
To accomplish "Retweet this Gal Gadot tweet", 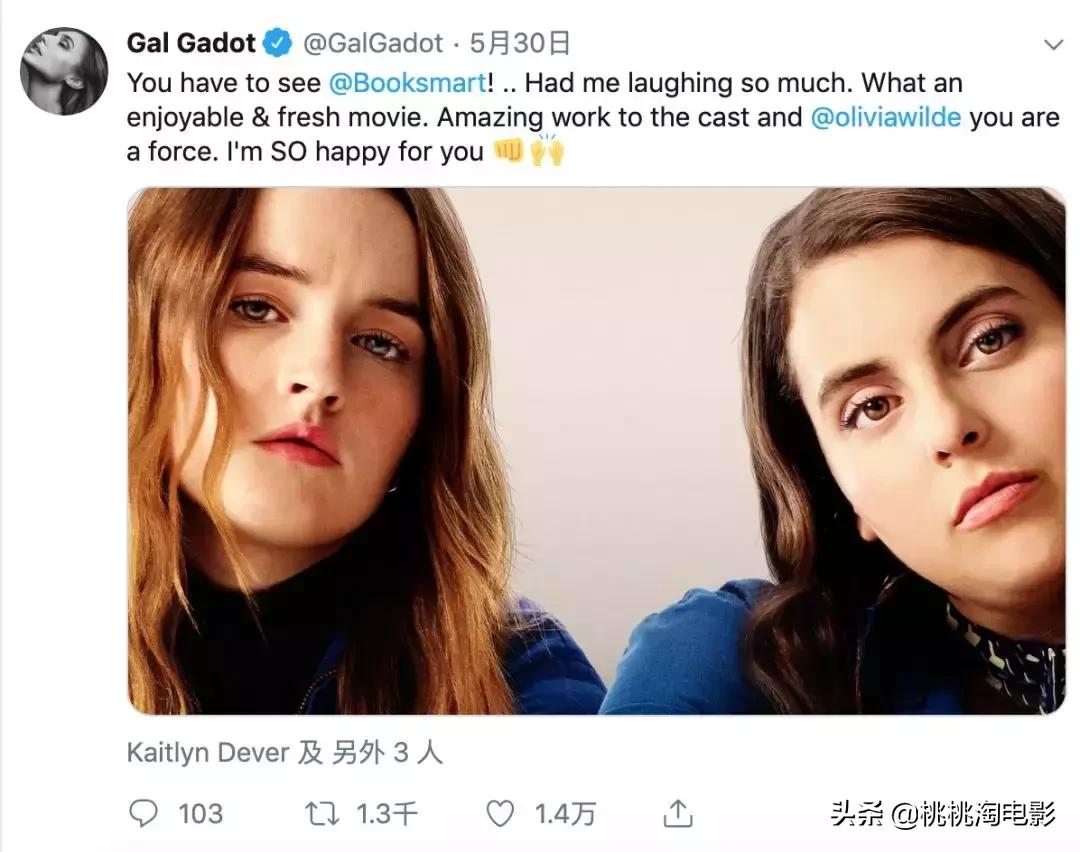I will (323, 814).
